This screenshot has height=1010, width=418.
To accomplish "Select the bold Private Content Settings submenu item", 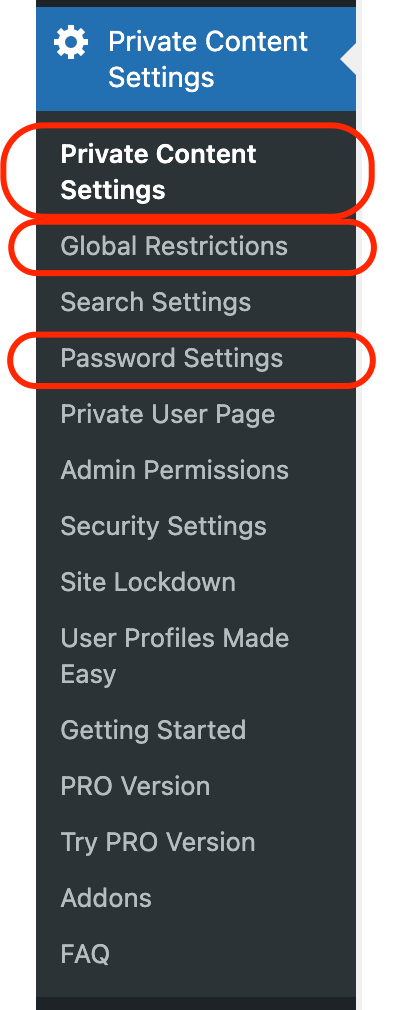I will click(x=158, y=172).
